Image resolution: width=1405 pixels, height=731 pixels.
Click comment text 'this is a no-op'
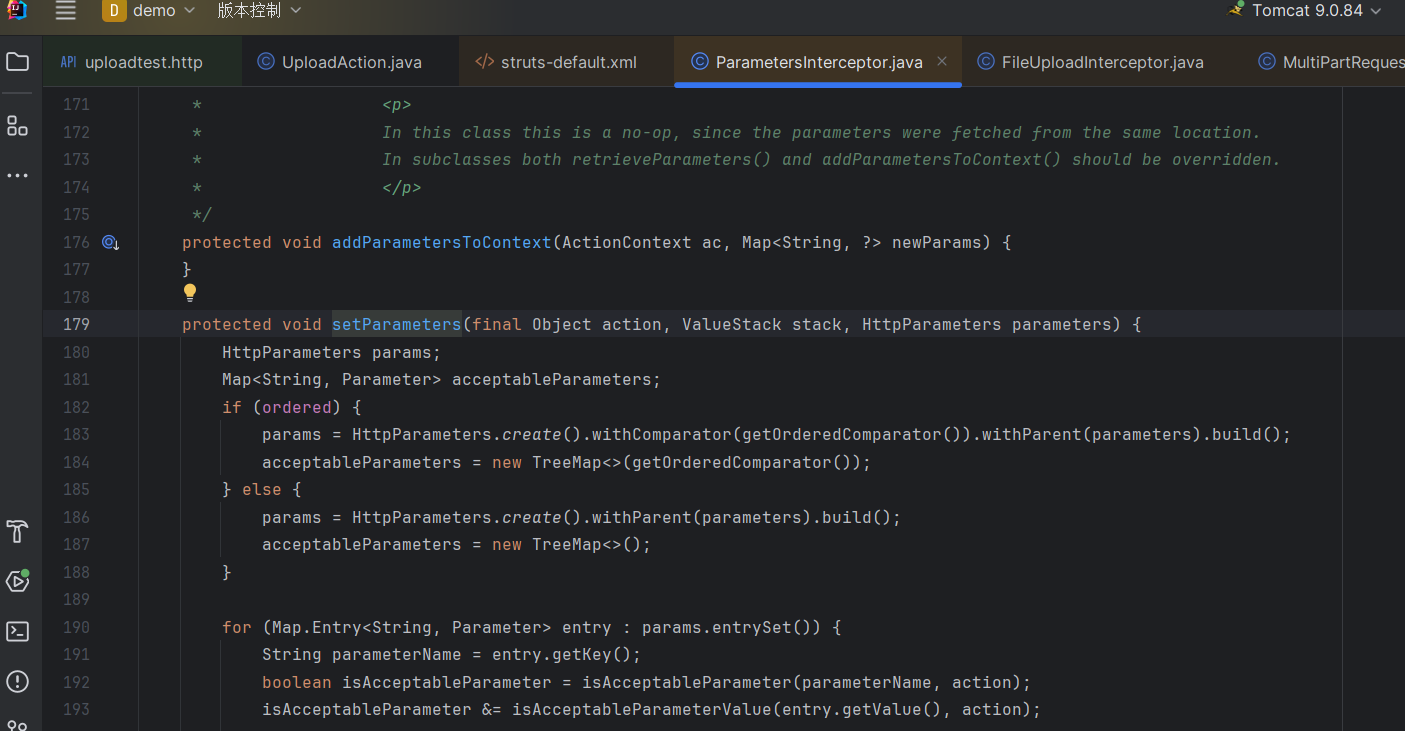596,132
